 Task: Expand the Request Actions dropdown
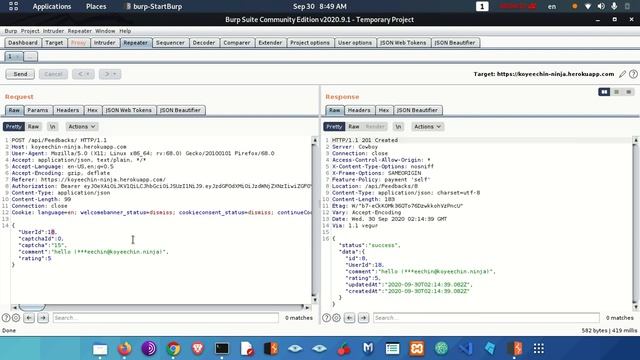coord(82,127)
